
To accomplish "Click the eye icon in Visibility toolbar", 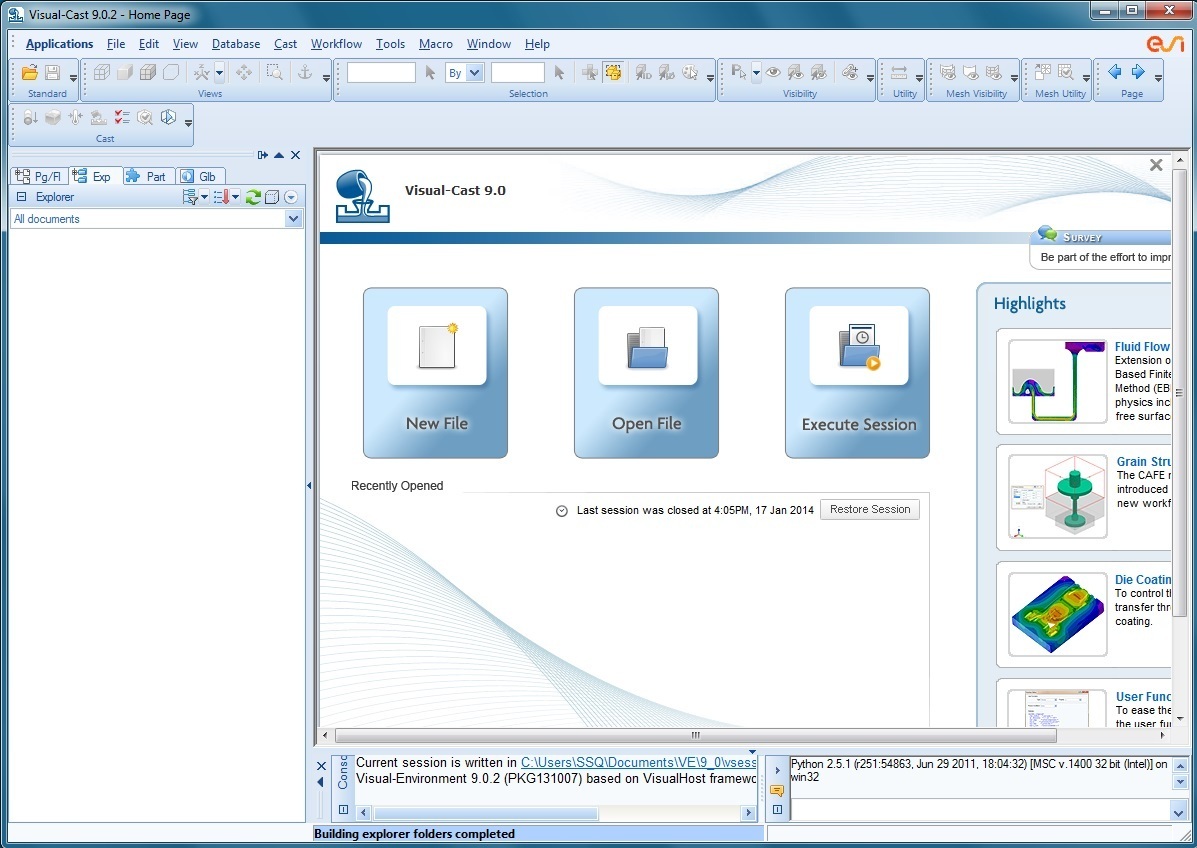I will tap(773, 73).
